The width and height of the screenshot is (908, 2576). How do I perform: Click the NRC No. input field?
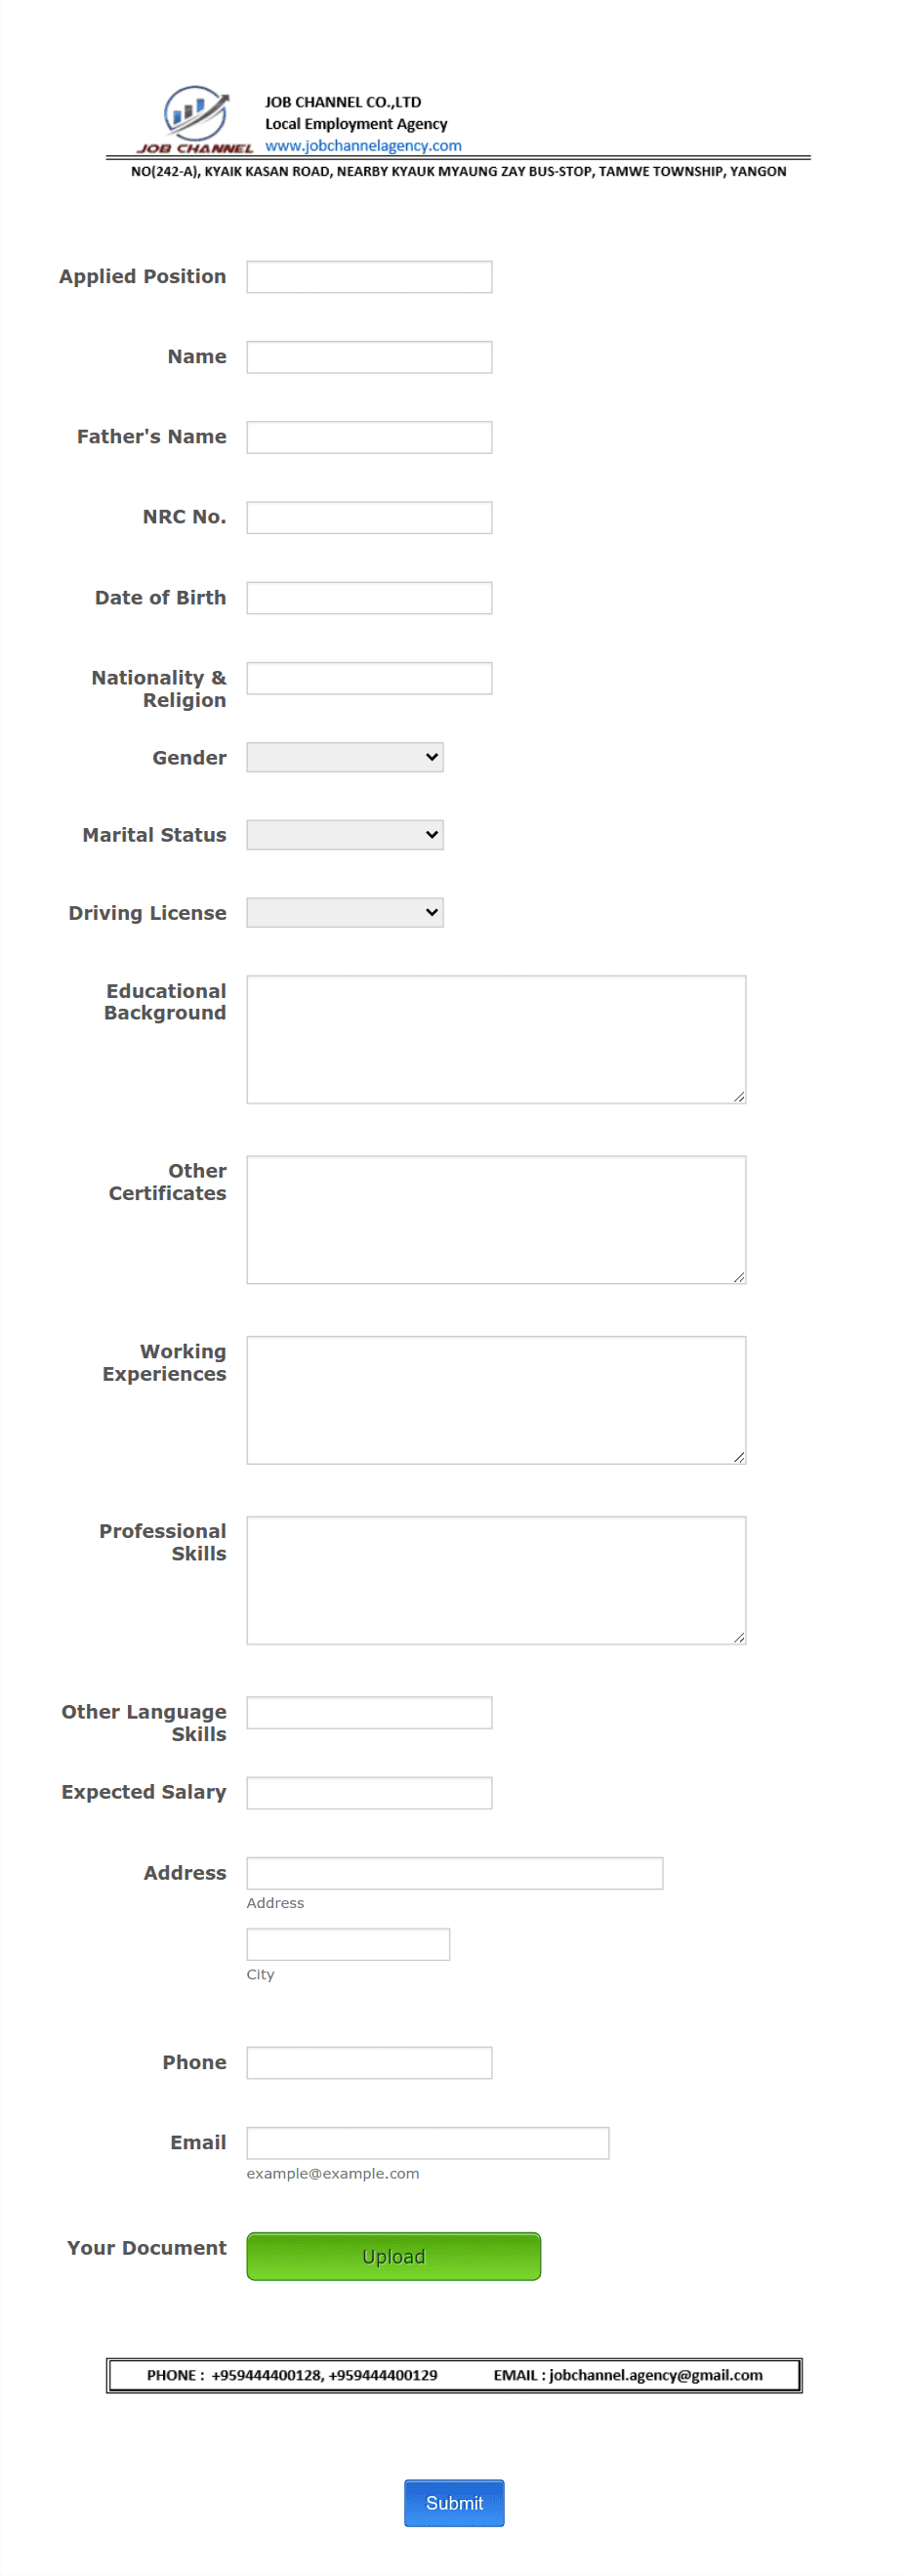[x=369, y=517]
